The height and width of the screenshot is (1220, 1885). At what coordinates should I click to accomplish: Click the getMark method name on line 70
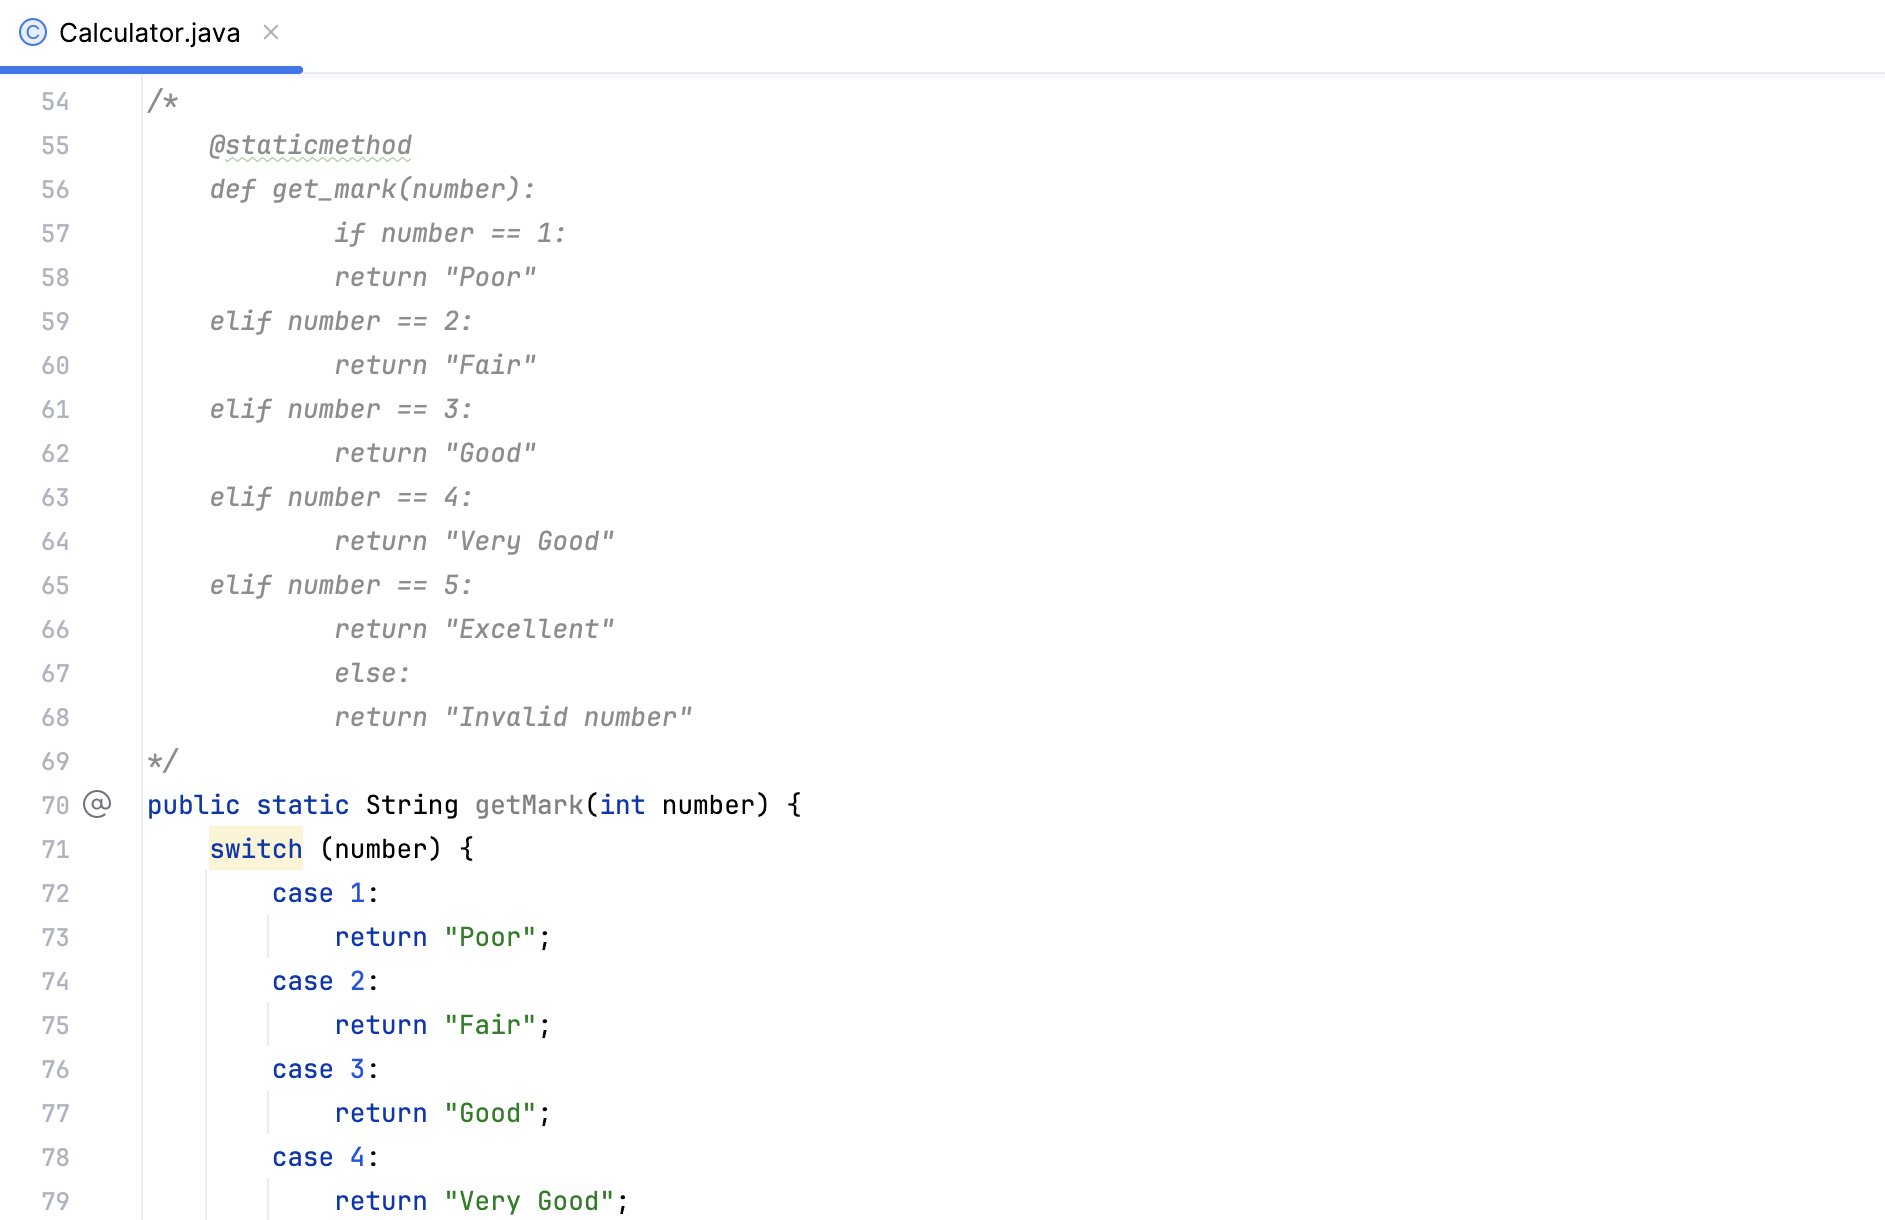click(x=528, y=805)
